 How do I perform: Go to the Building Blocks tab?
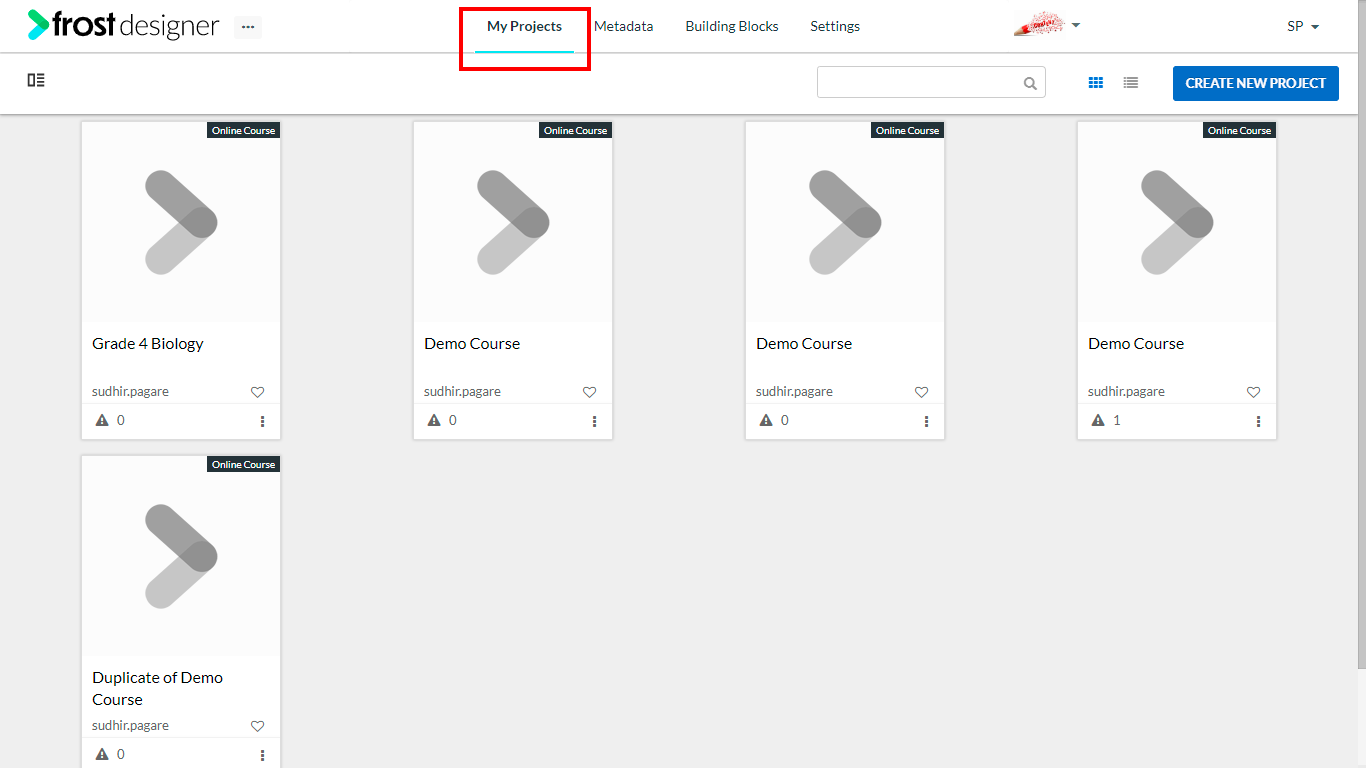coord(731,26)
